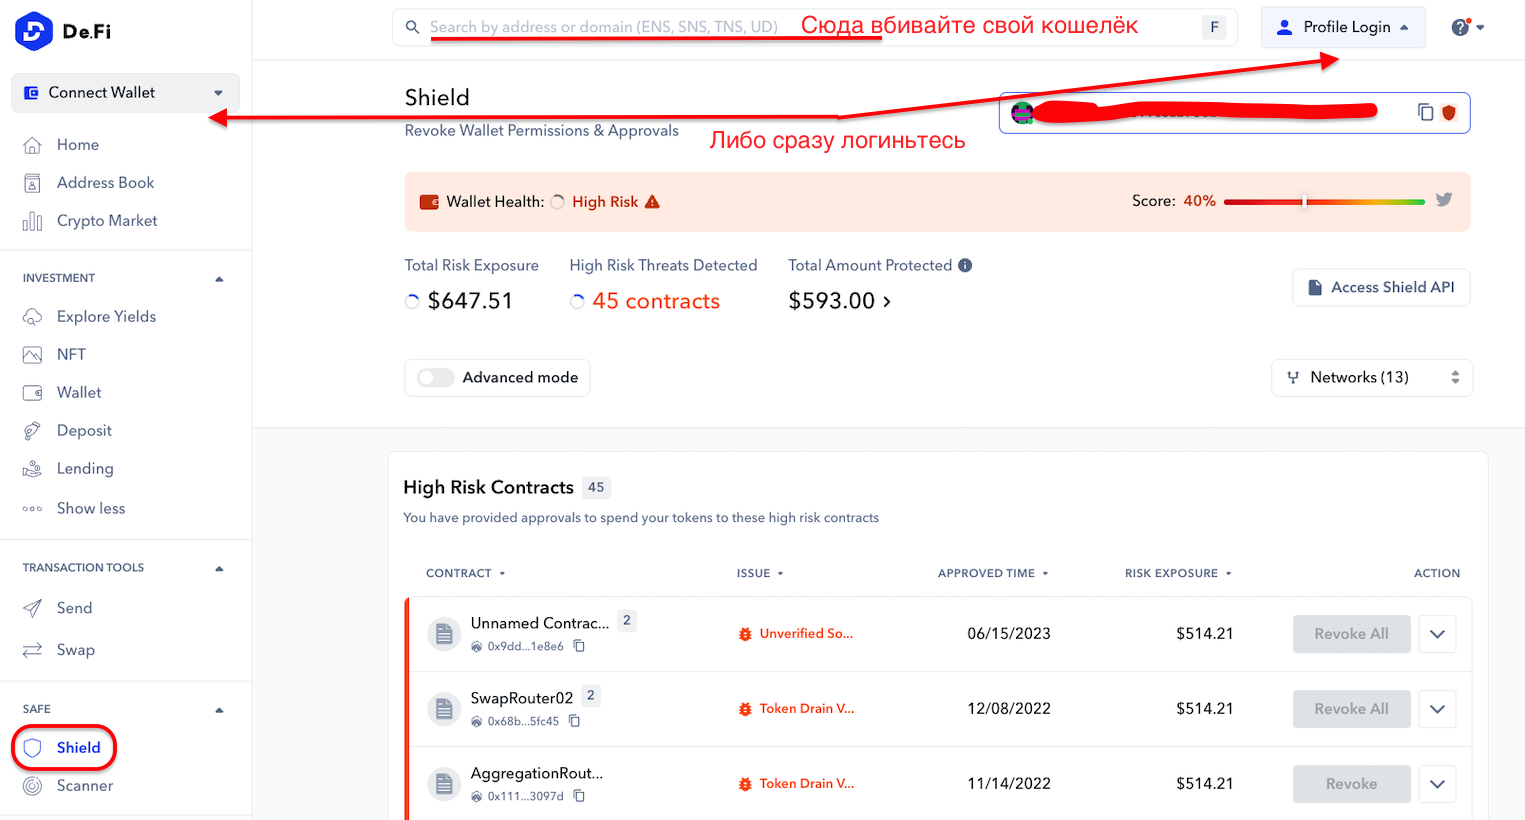The width and height of the screenshot is (1525, 820).
Task: Open Explore Yields
Action: tap(106, 317)
